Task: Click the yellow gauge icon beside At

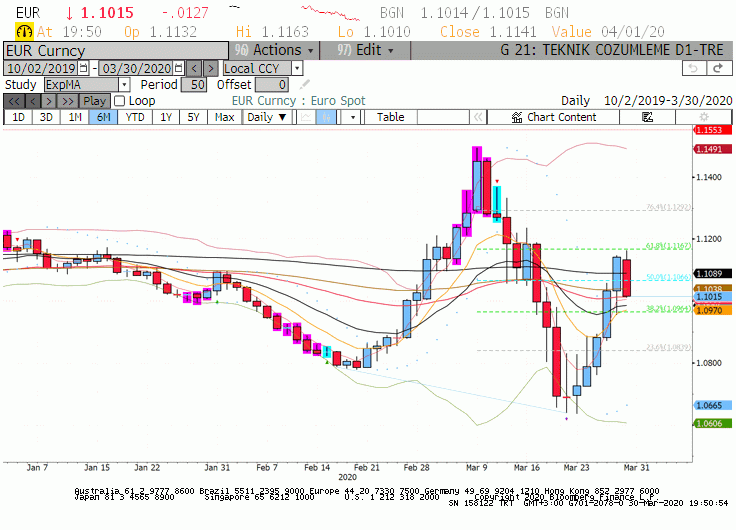Action: 24,31
